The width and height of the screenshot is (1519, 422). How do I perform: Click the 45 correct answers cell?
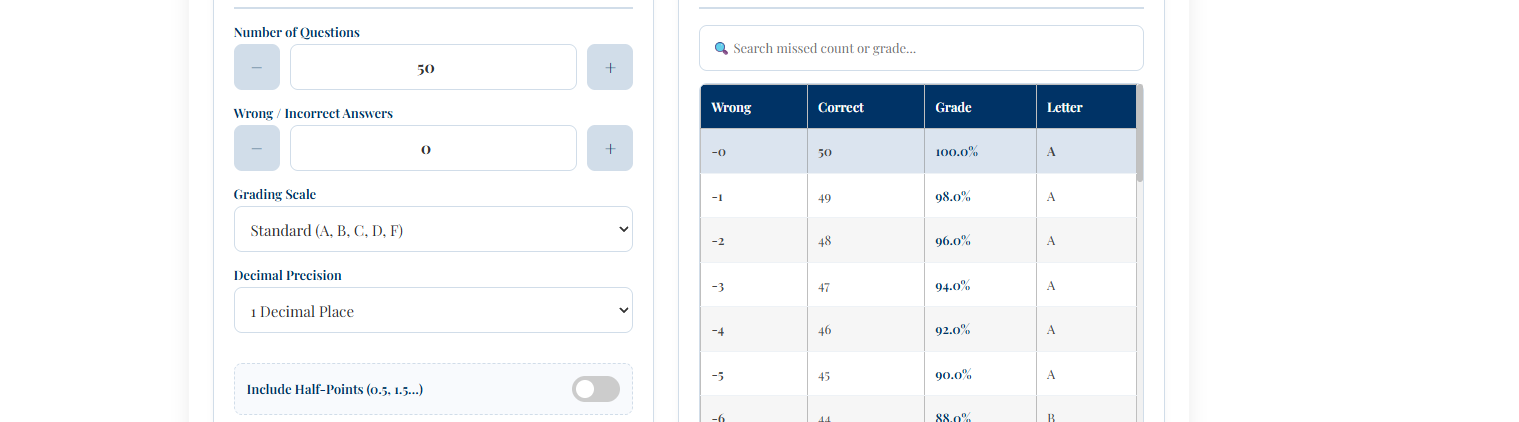point(866,374)
